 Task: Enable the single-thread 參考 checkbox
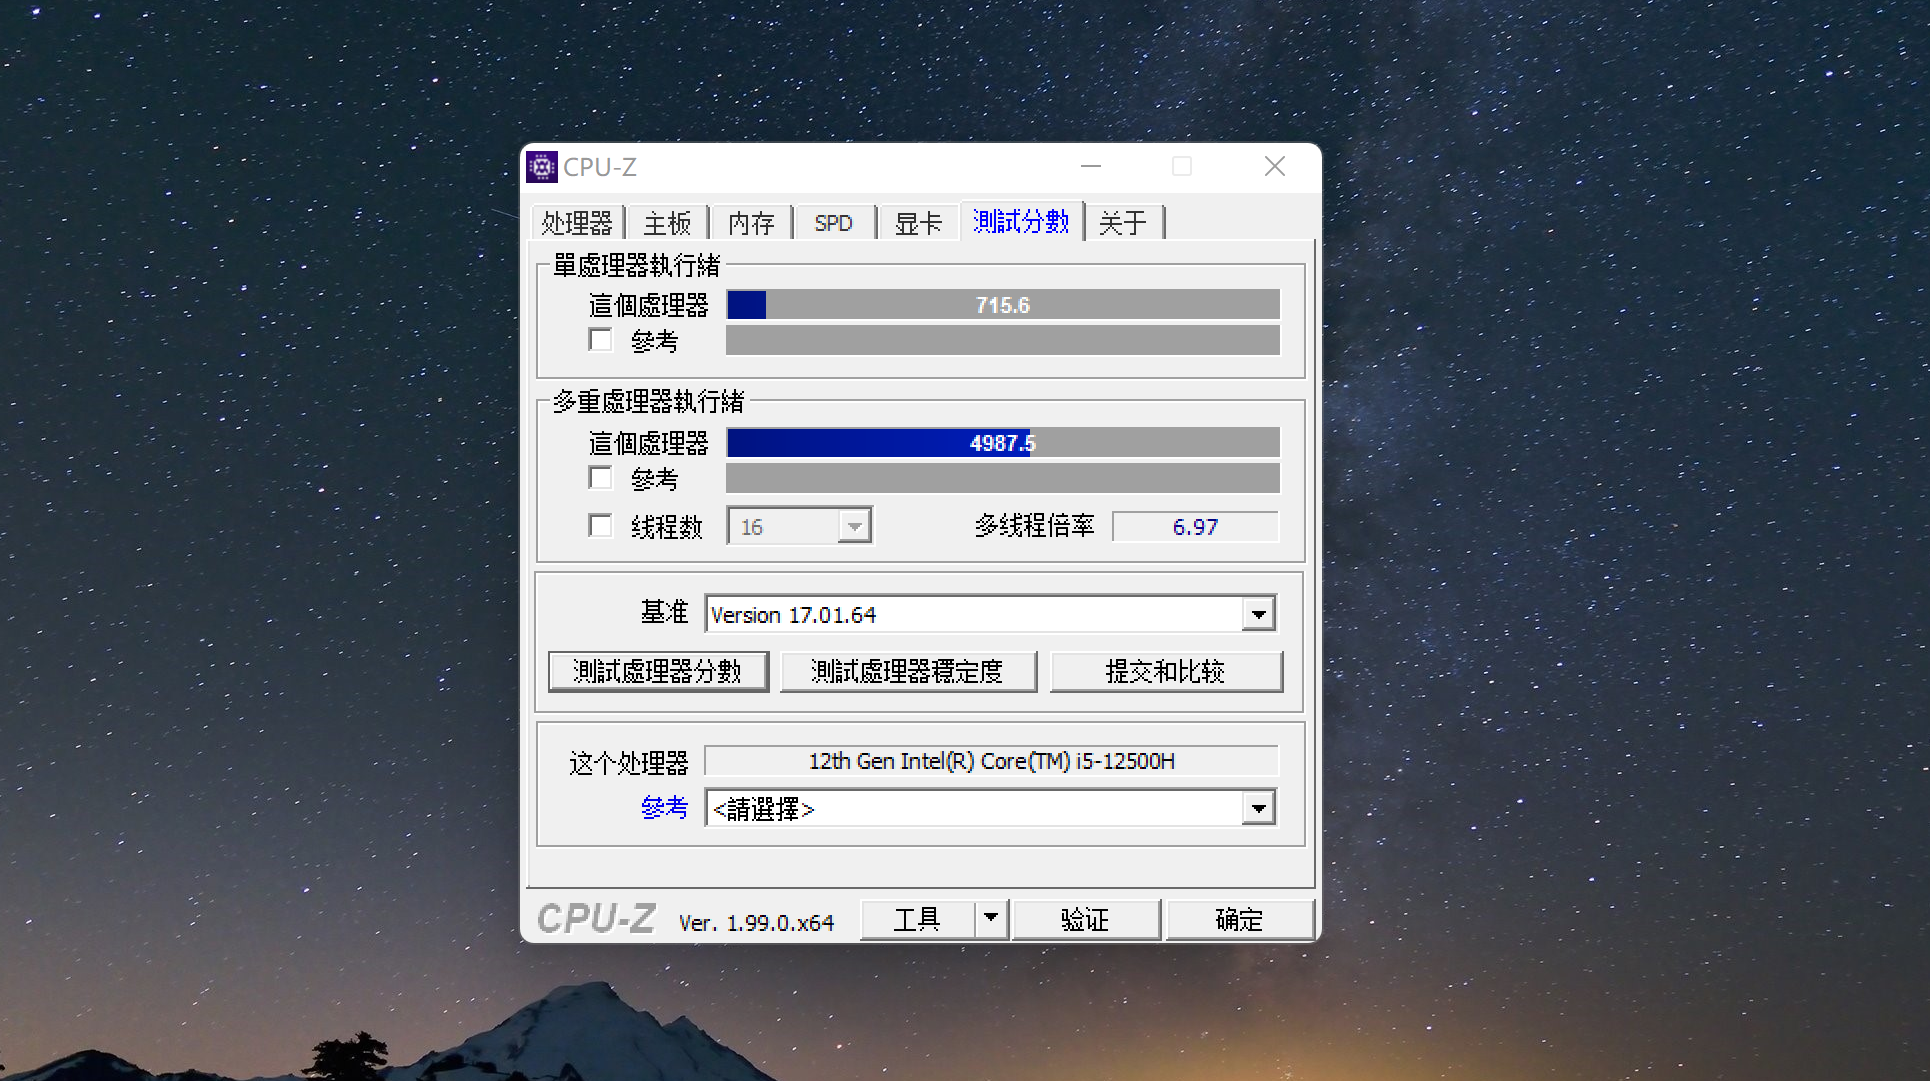pos(600,340)
